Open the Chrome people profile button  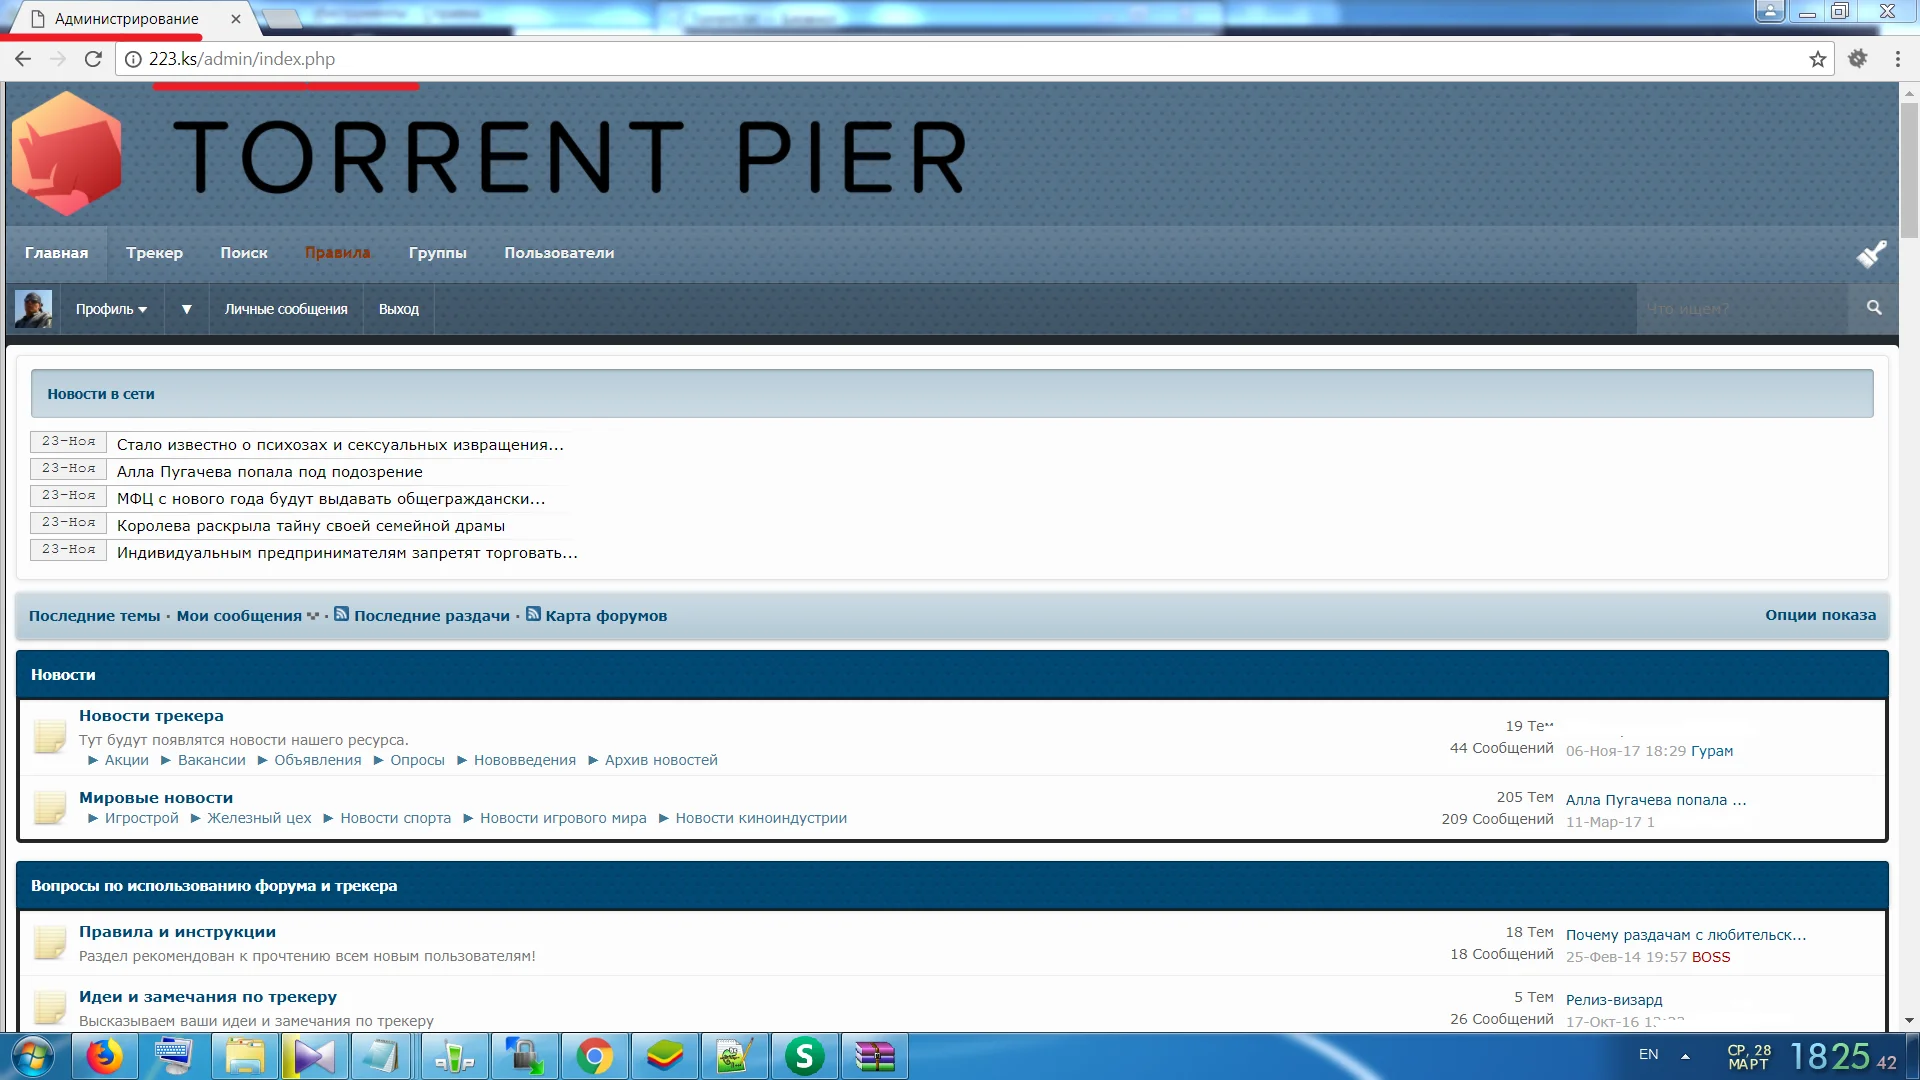pyautogui.click(x=1769, y=11)
